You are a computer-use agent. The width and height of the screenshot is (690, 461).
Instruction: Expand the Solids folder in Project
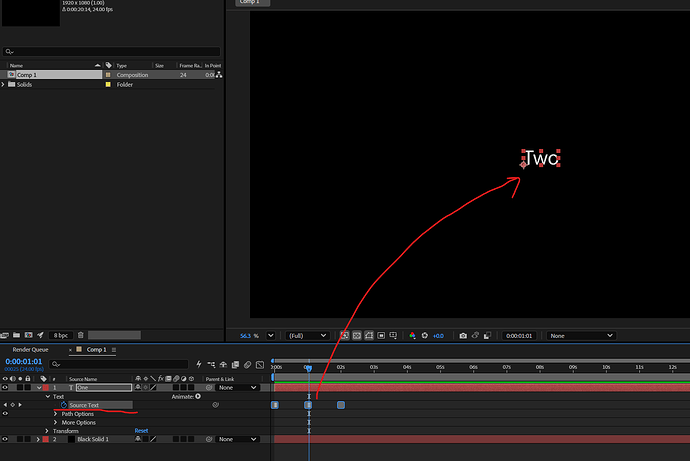3,84
